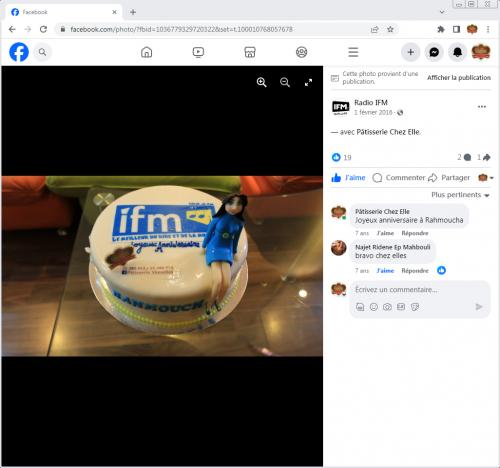Open the account profile avatar in Facebook header
The height and width of the screenshot is (468, 500).
click(481, 52)
